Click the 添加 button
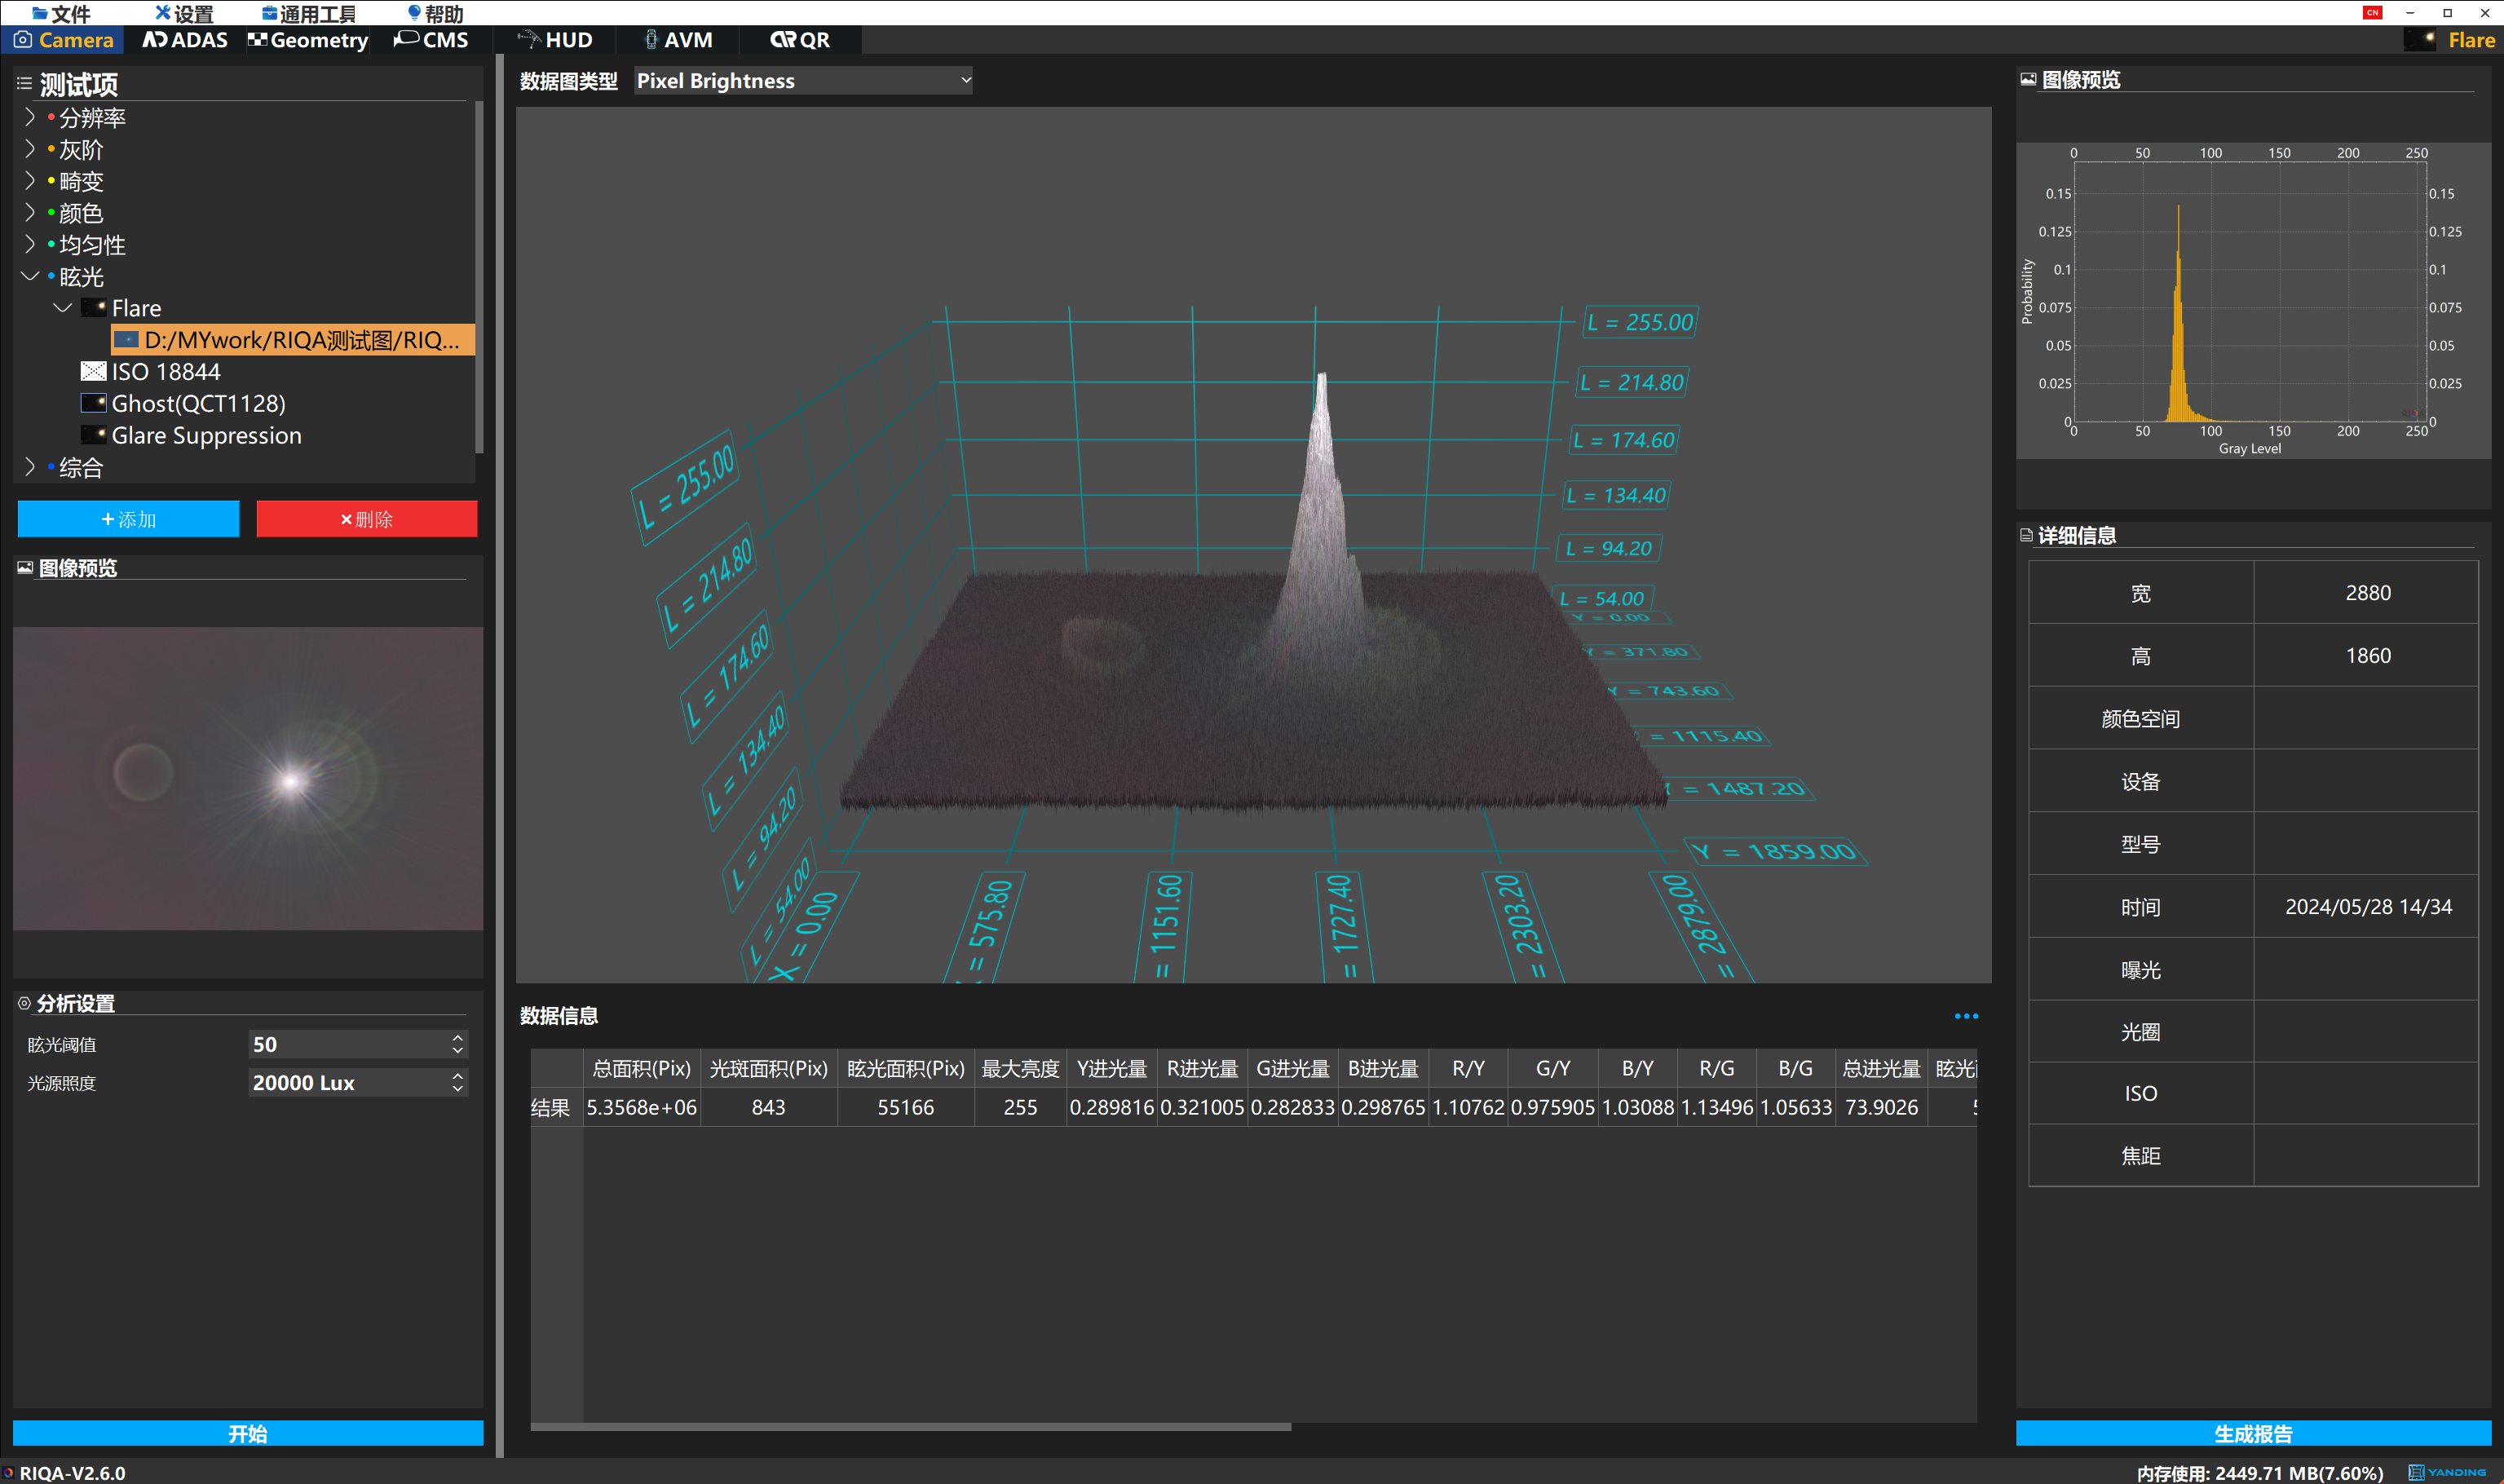 tap(128, 519)
